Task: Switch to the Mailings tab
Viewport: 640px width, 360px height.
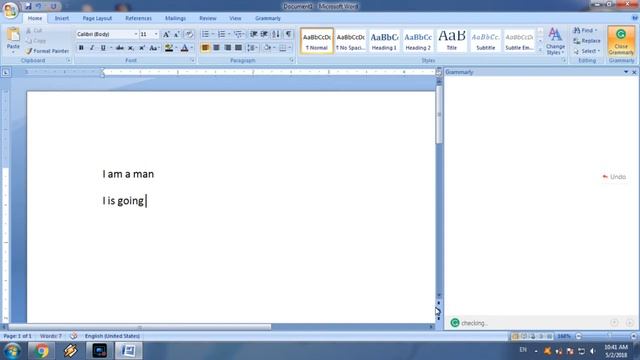Action: (x=176, y=18)
